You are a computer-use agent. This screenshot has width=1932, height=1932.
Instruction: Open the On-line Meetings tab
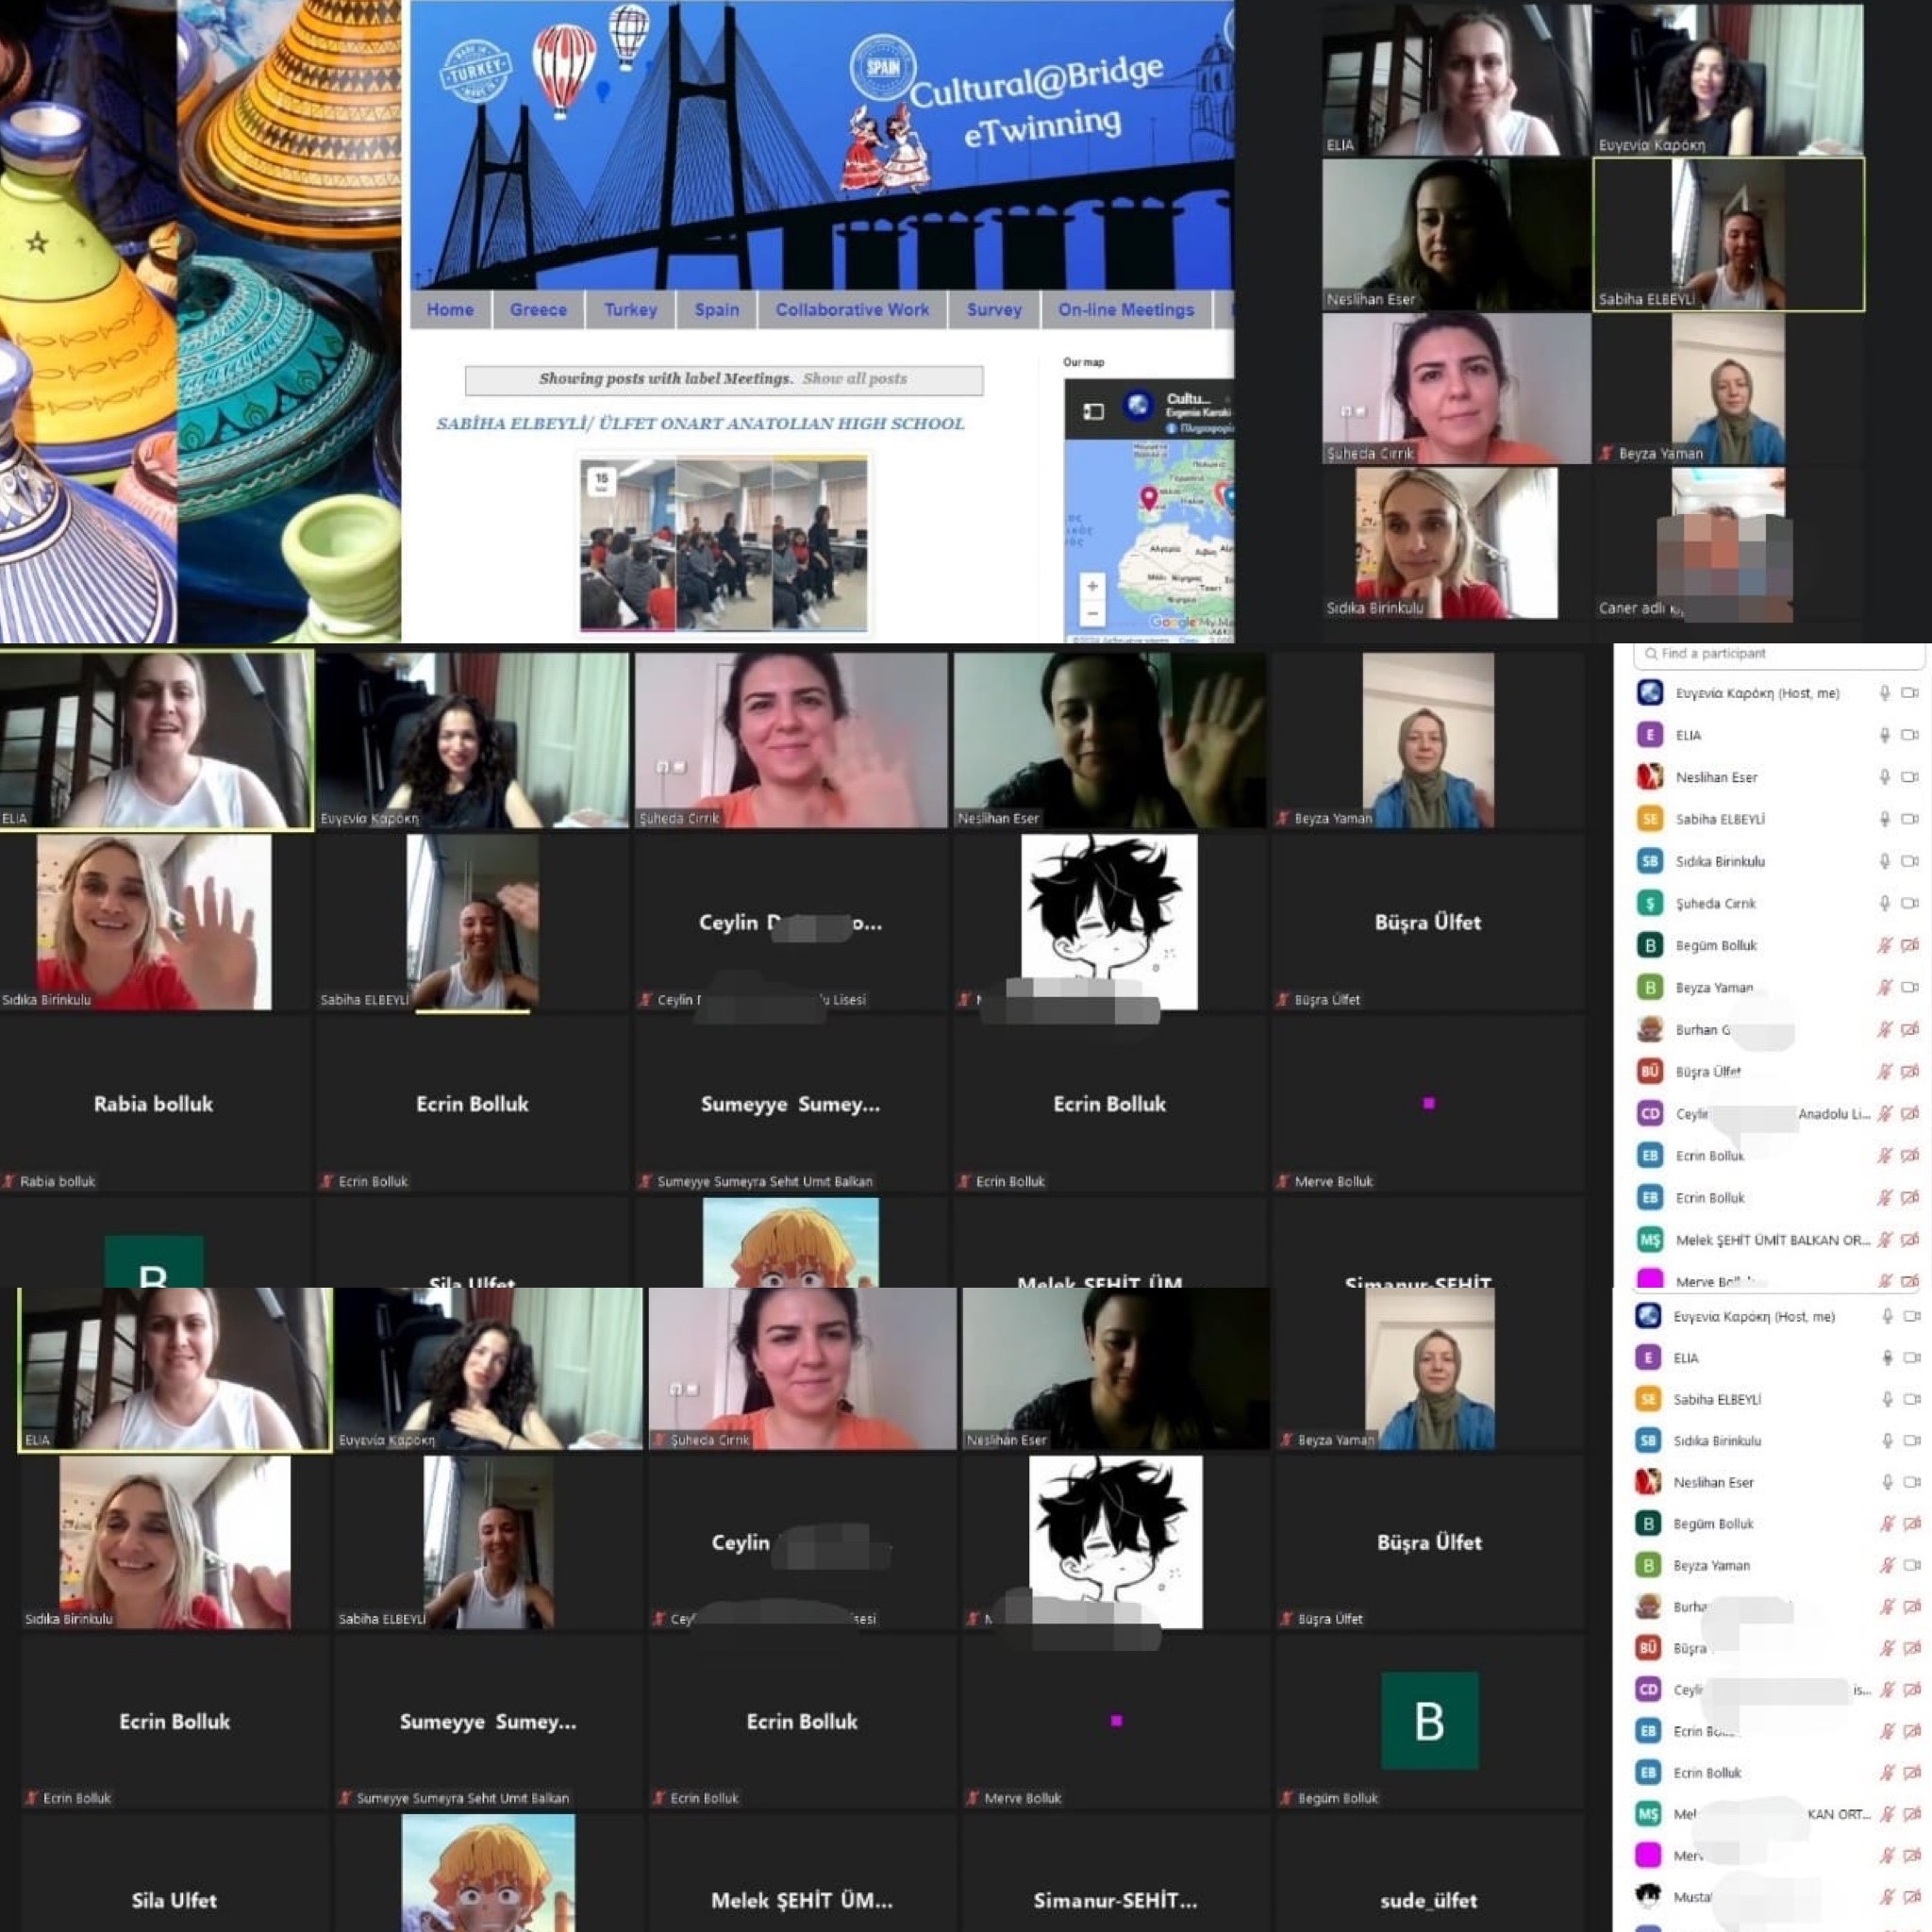point(1126,310)
